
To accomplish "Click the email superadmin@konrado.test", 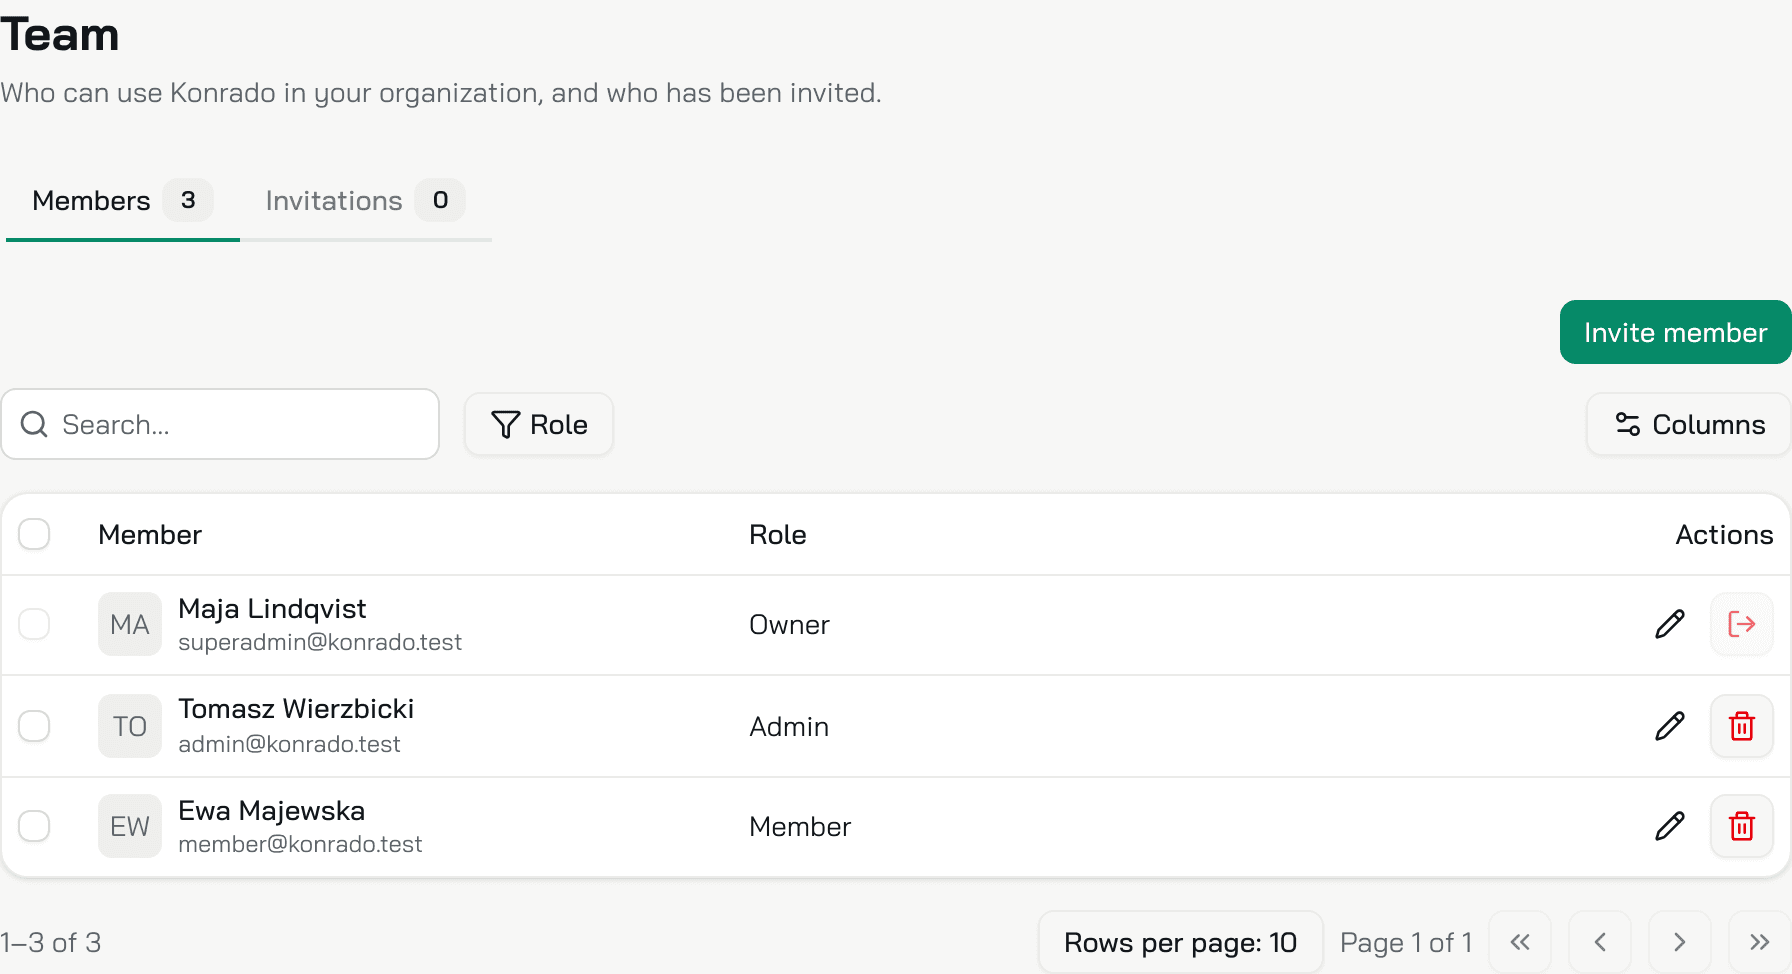I will point(320,642).
